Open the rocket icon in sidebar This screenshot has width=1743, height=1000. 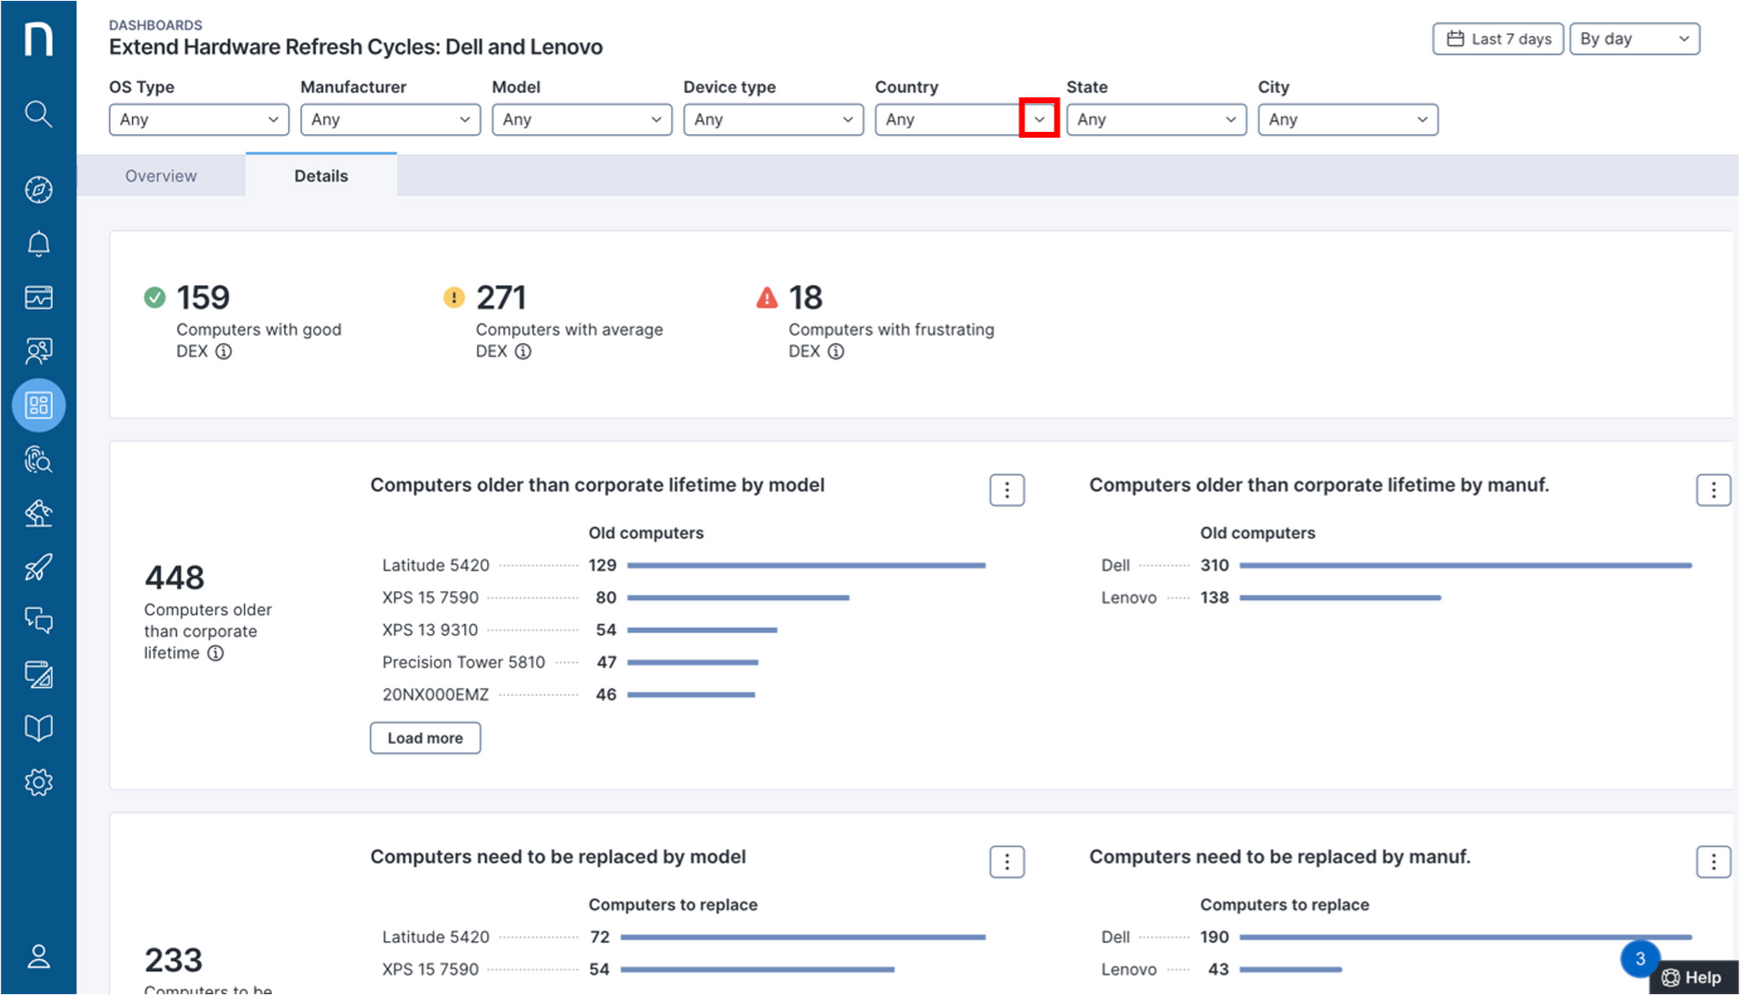click(x=38, y=568)
